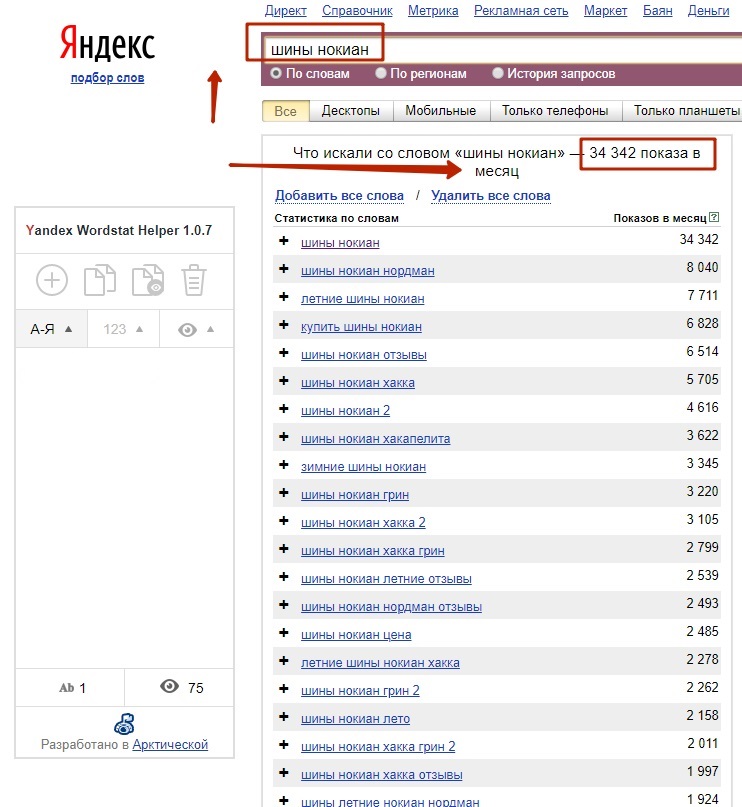The image size is (742, 807).
Task: Open the 'шины нокиан нордман' keyword link
Action: 367,270
